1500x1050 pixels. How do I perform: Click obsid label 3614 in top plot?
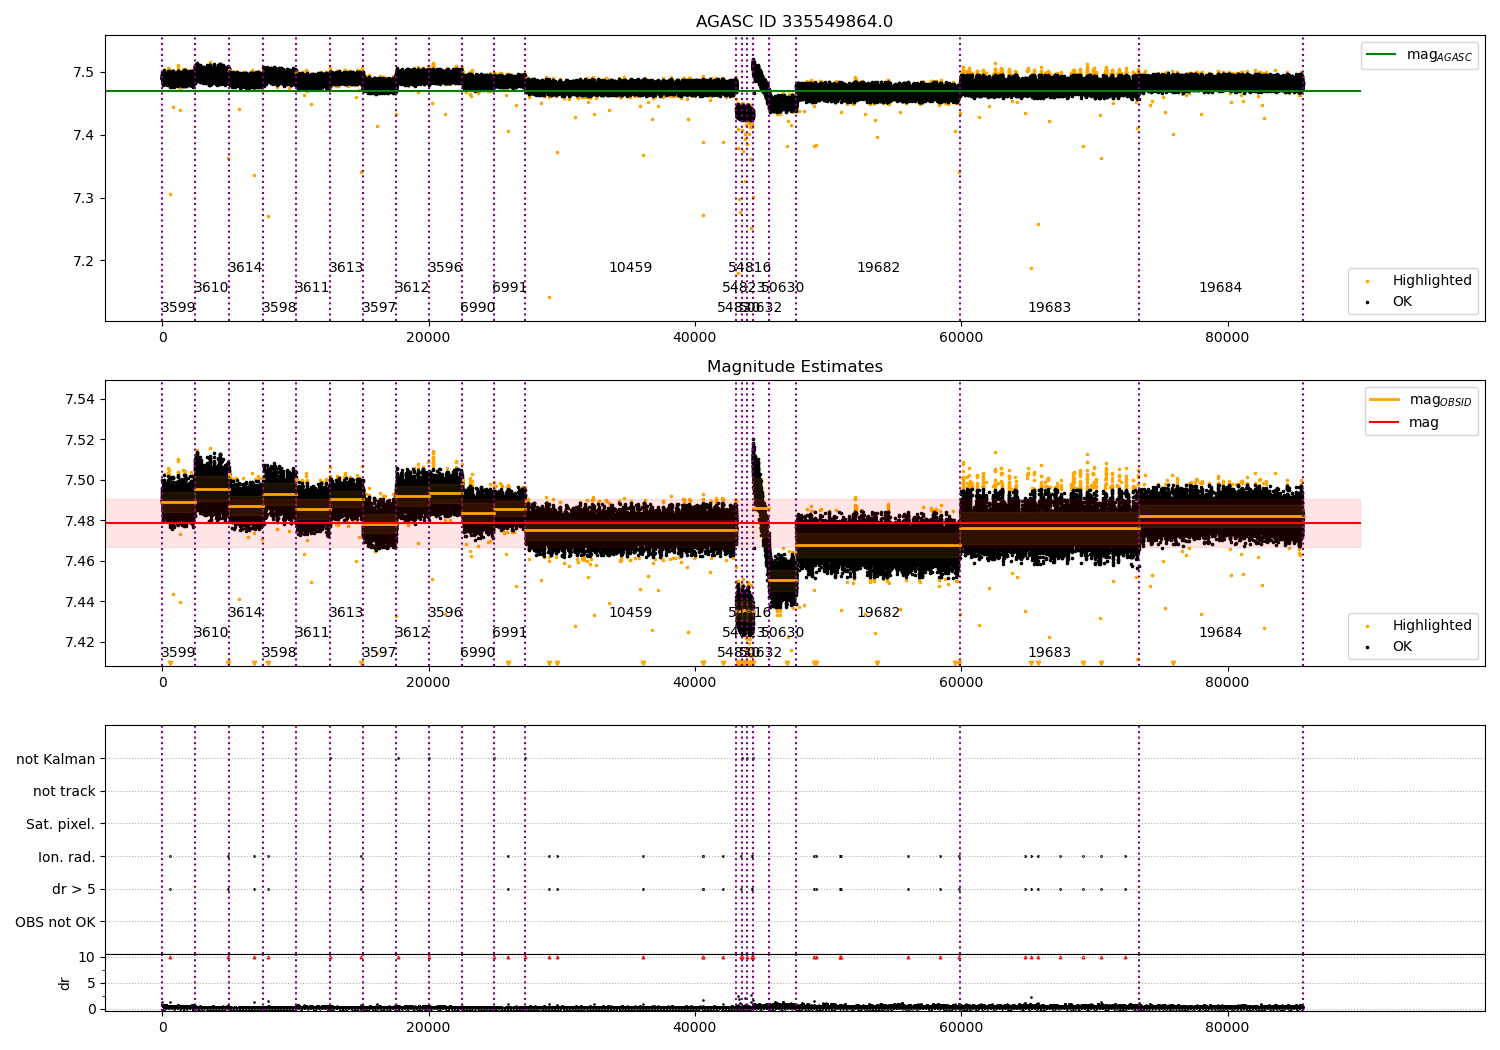(245, 268)
